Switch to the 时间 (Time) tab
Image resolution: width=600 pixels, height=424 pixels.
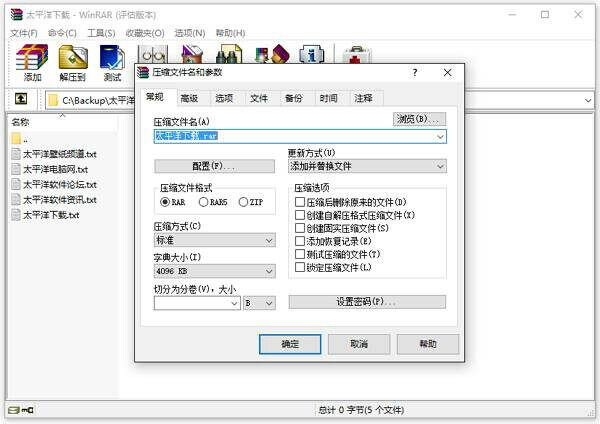click(329, 98)
